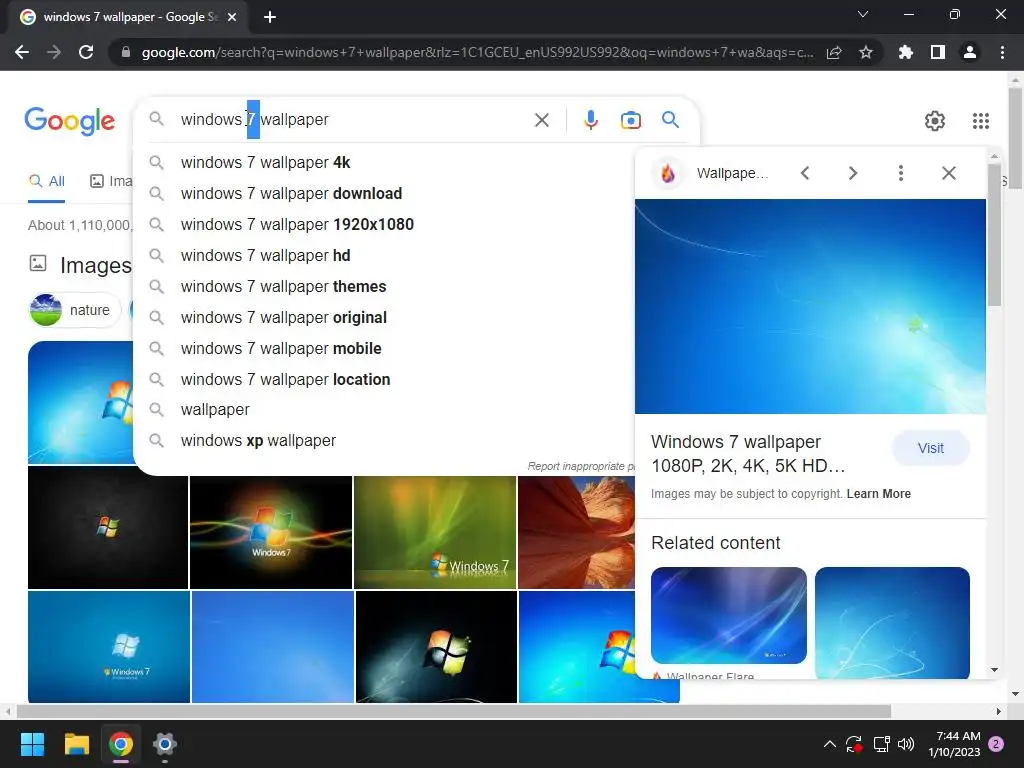Go to next image in preview panel

(x=853, y=173)
